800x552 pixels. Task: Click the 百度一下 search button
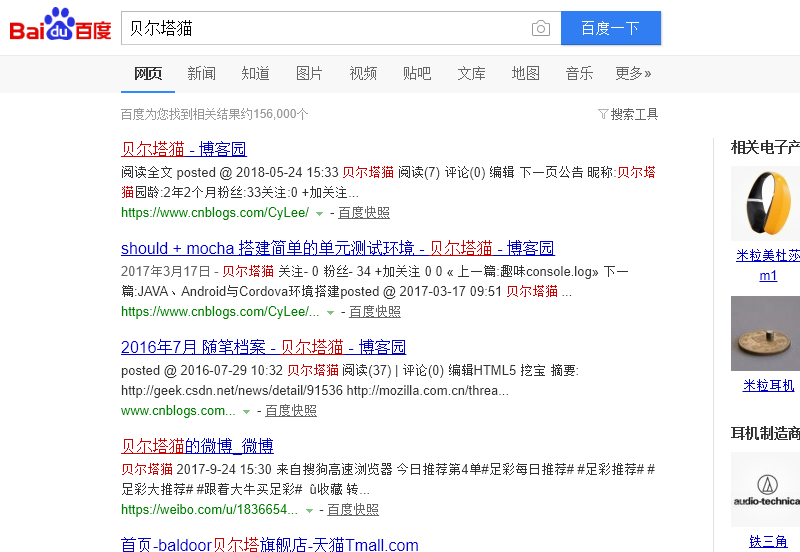611,28
